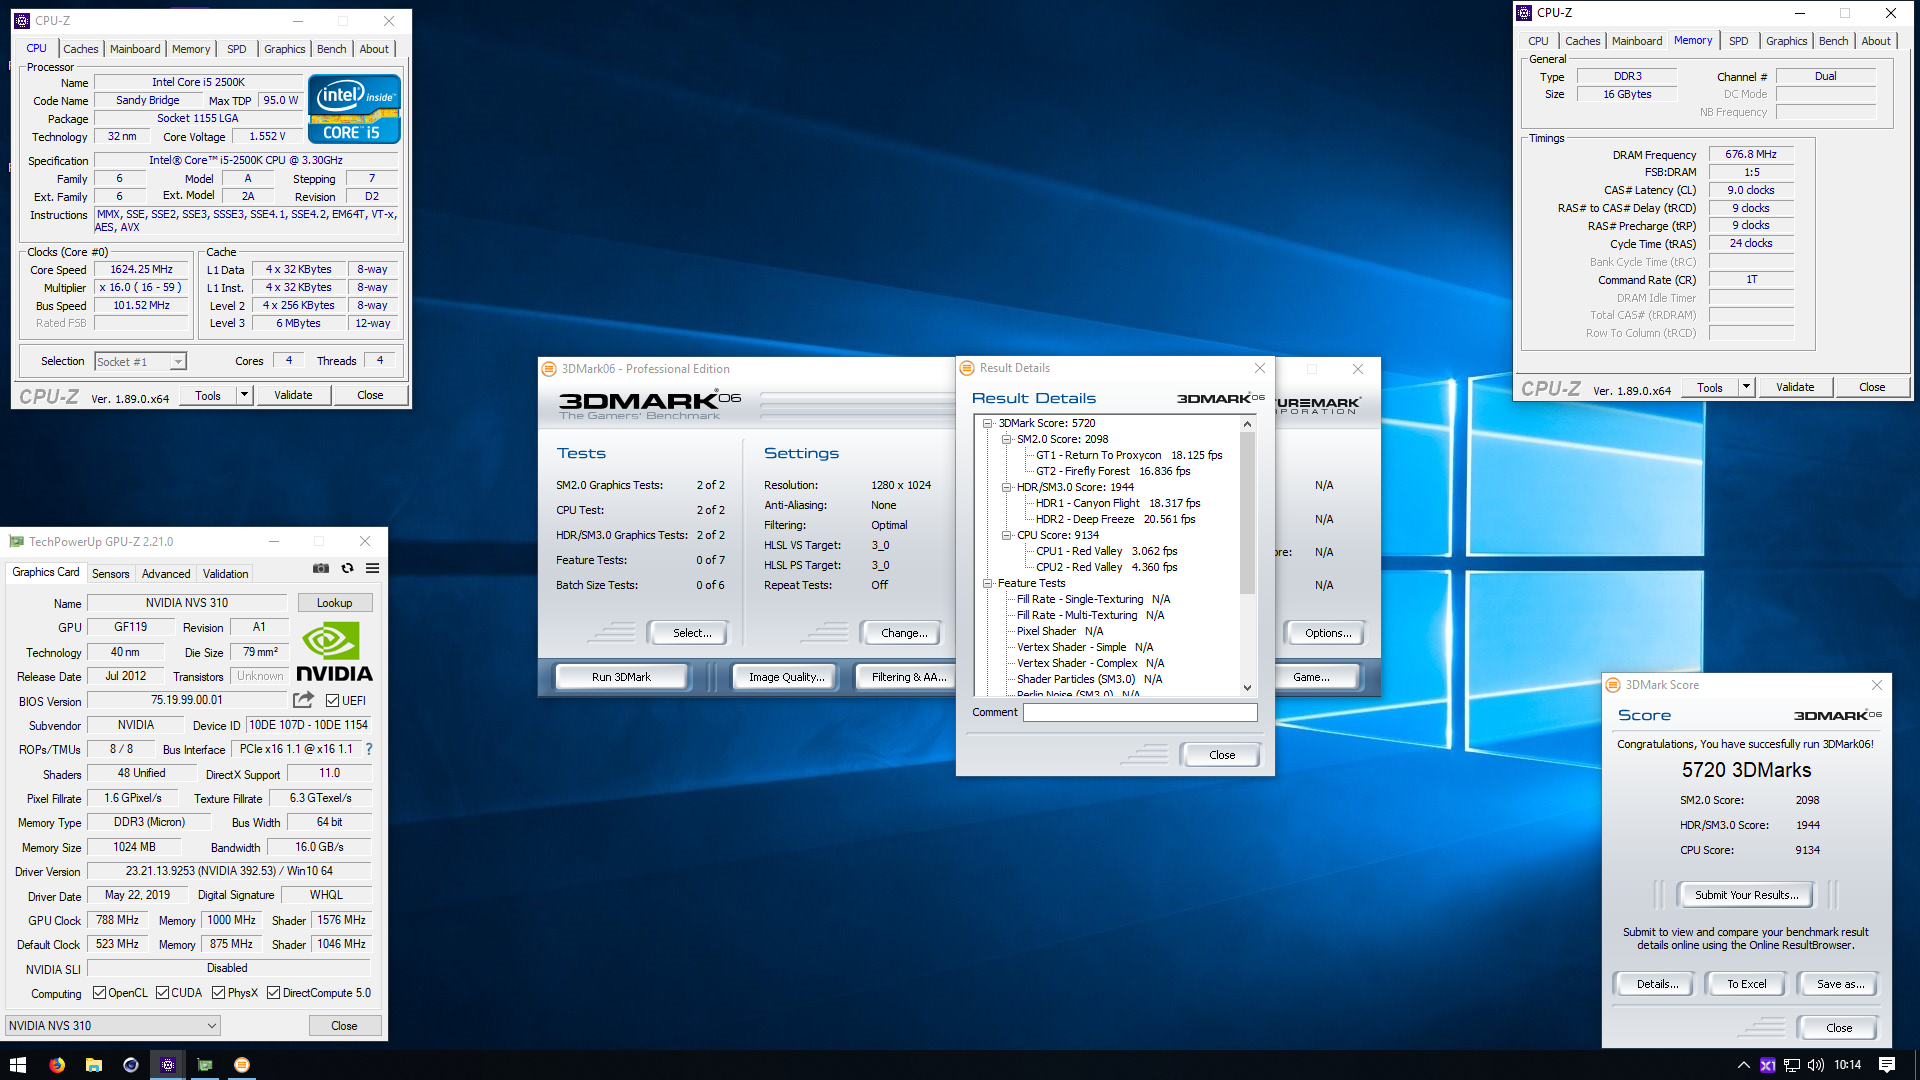The width and height of the screenshot is (1920, 1080).
Task: Click the Save as... button in 3DMark Score
Action: click(1840, 984)
